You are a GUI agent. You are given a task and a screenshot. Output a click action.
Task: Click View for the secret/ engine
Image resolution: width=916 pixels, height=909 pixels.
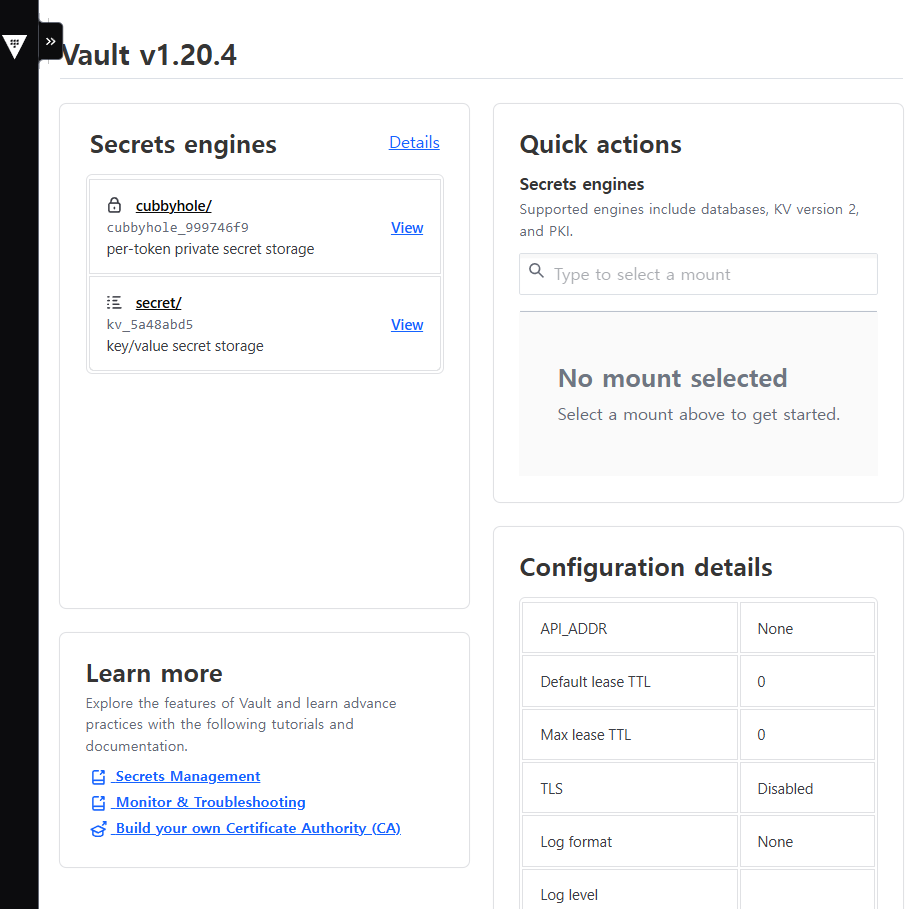(x=407, y=325)
